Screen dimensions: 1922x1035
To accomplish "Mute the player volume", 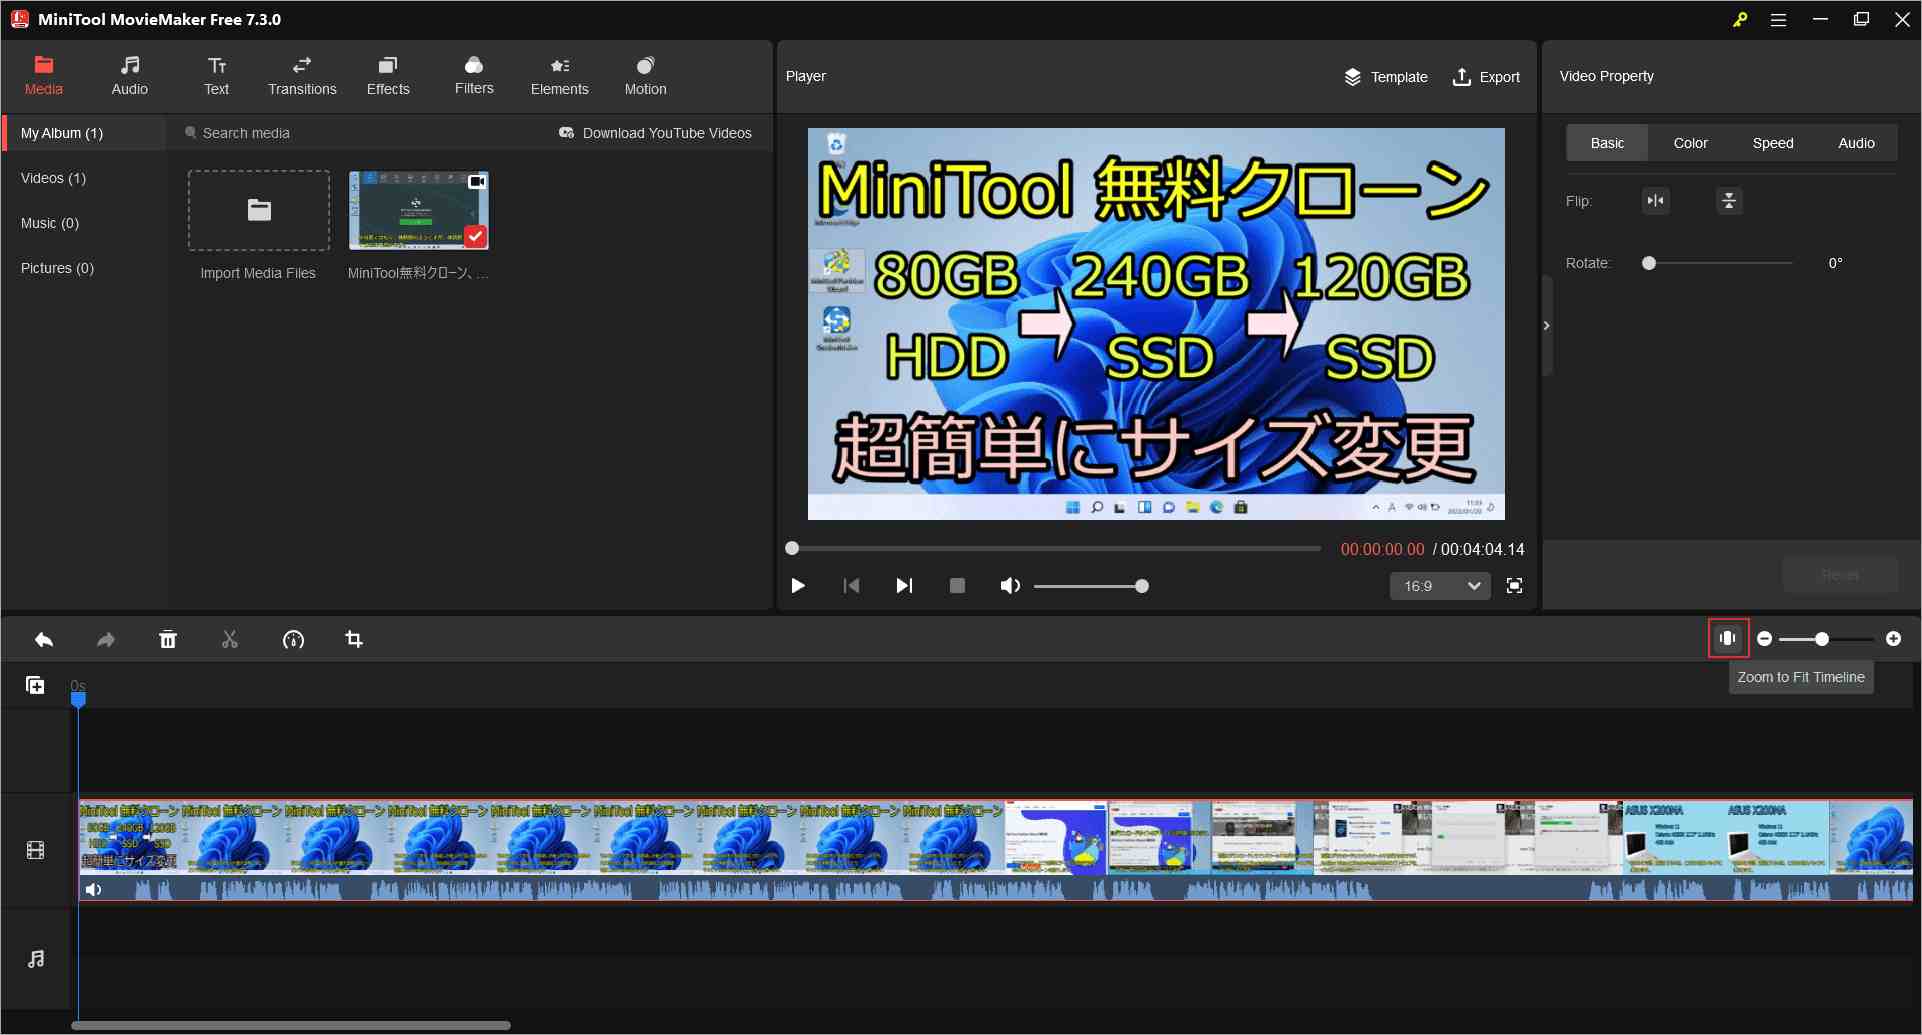I will 1010,586.
